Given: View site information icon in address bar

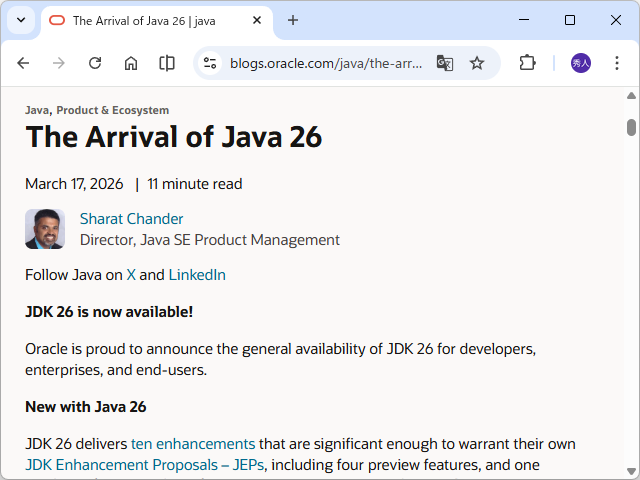Looking at the screenshot, I should click(x=210, y=63).
